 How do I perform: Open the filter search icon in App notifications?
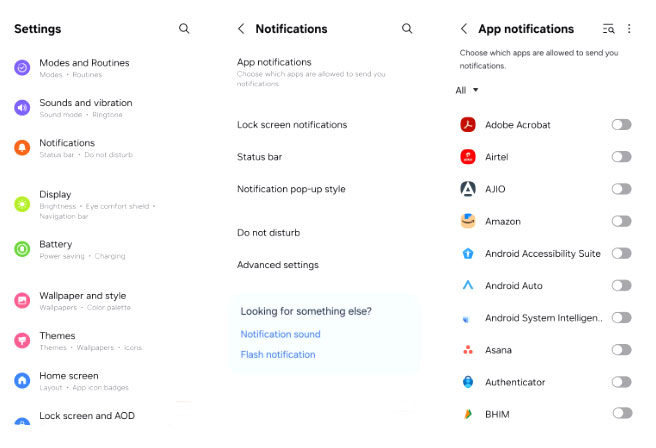[x=609, y=29]
